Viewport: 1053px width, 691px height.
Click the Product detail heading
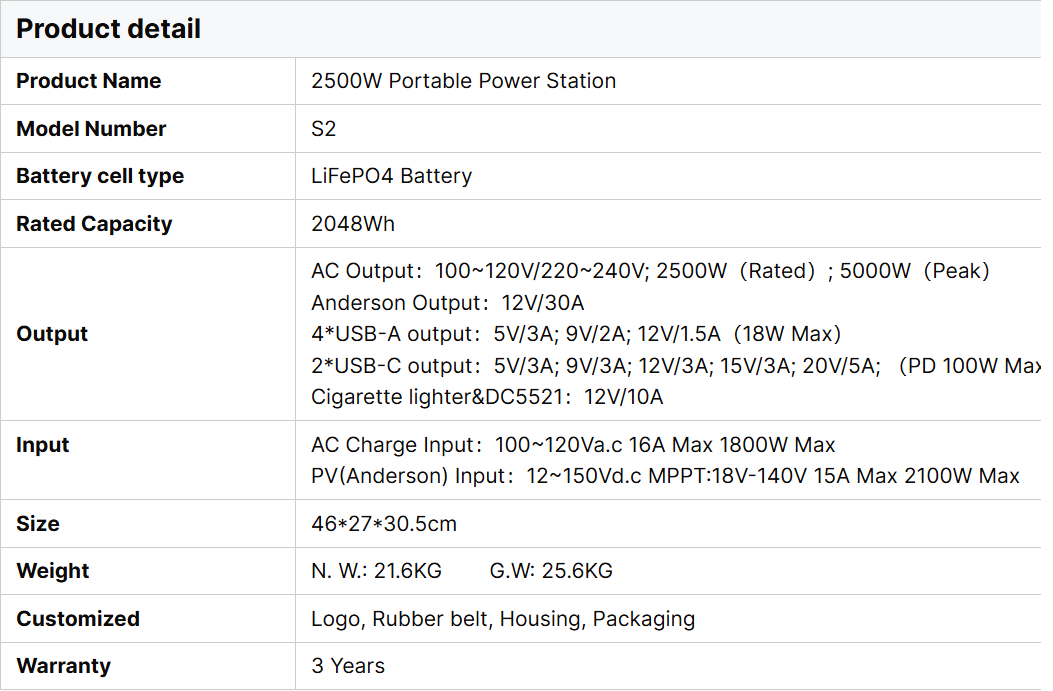tap(109, 29)
